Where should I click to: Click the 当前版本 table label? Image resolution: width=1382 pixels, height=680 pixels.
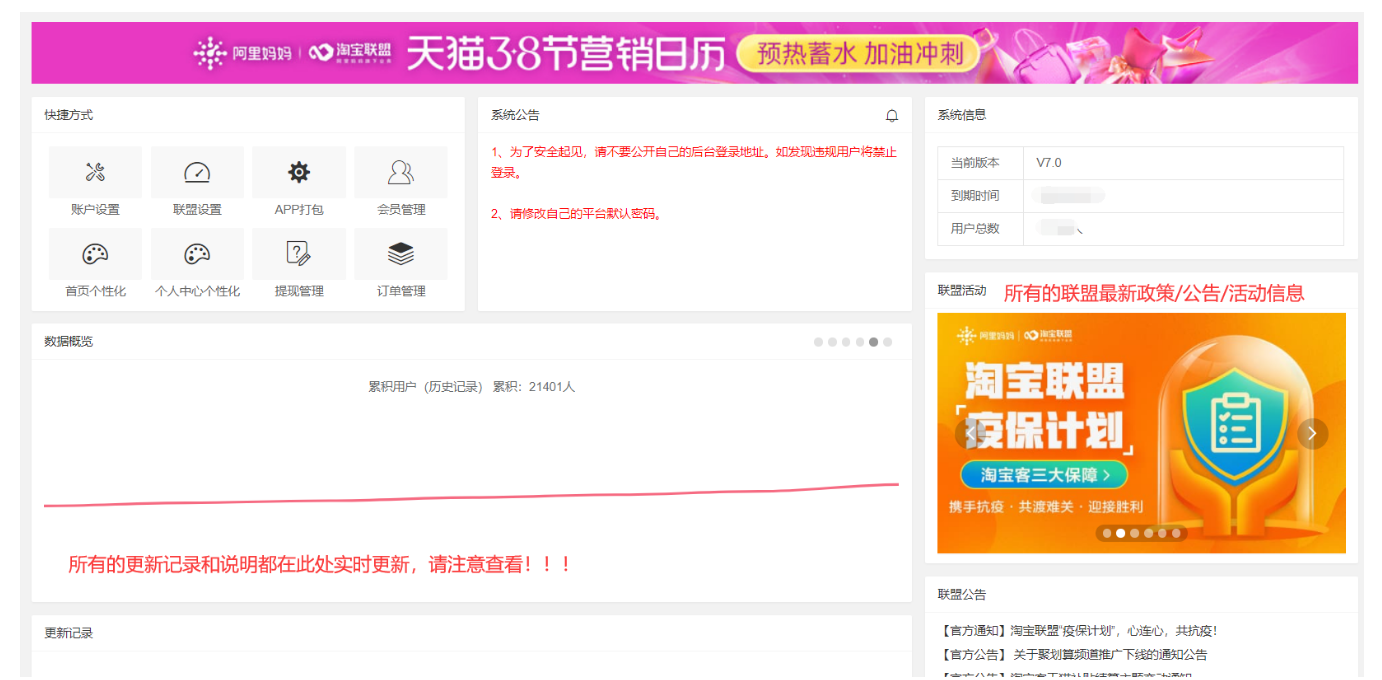pyautogui.click(x=975, y=163)
